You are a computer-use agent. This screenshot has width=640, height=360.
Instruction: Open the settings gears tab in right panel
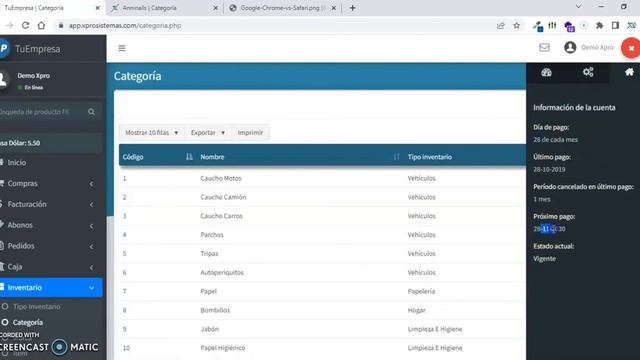click(588, 73)
